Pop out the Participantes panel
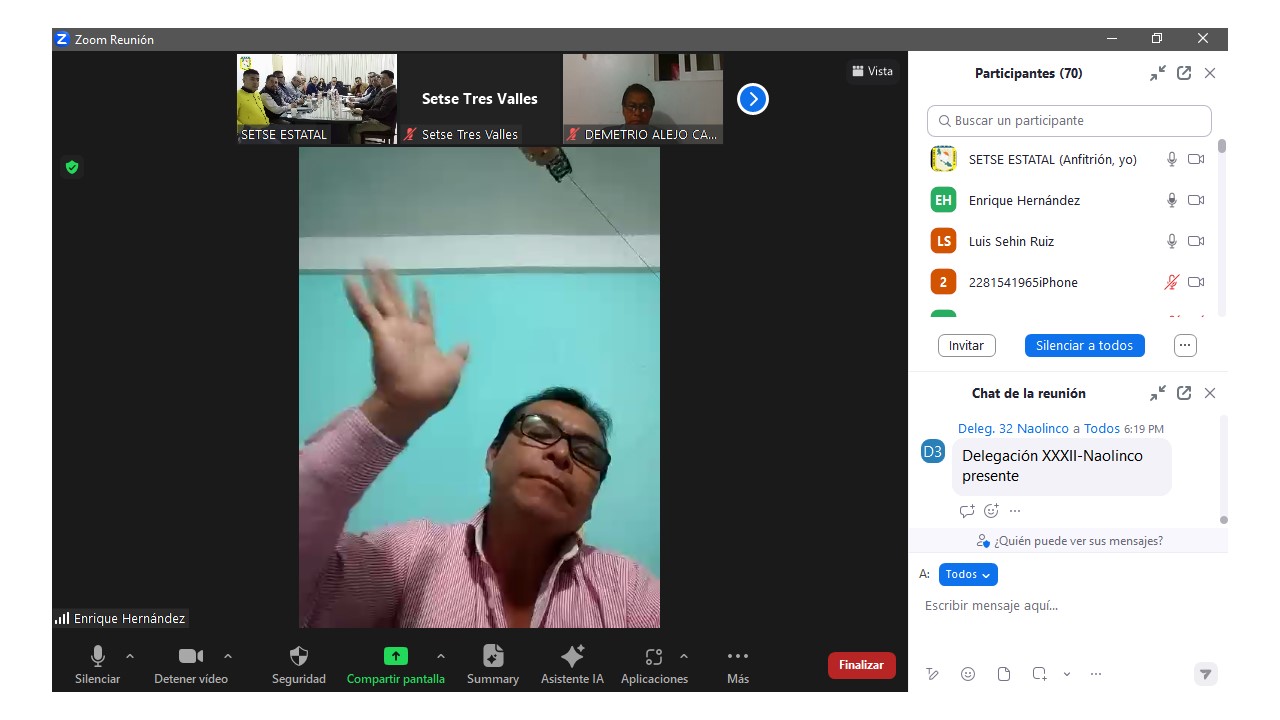This screenshot has height=720, width=1280. click(1184, 73)
